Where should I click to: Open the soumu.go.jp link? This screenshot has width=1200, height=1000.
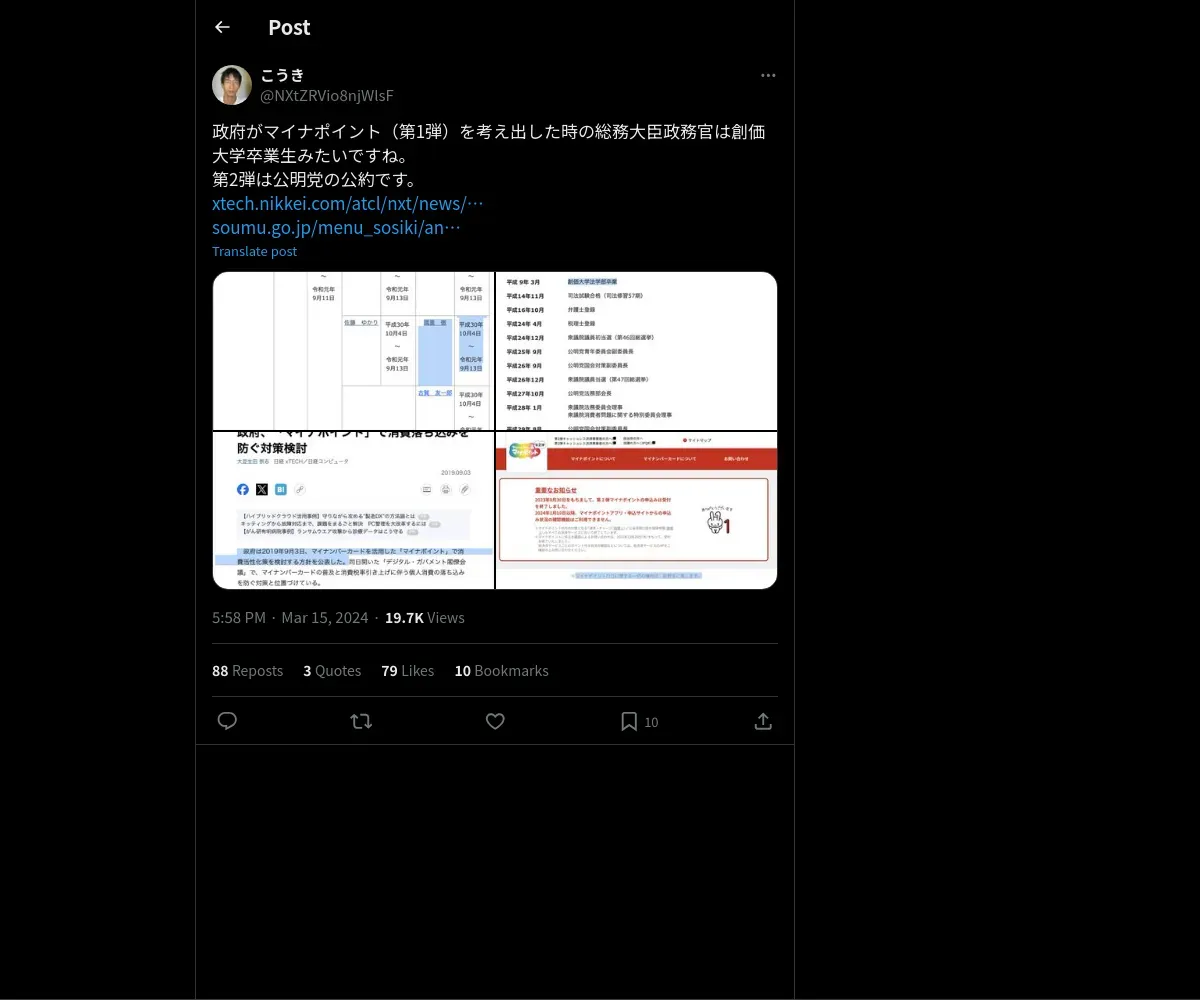click(337, 227)
